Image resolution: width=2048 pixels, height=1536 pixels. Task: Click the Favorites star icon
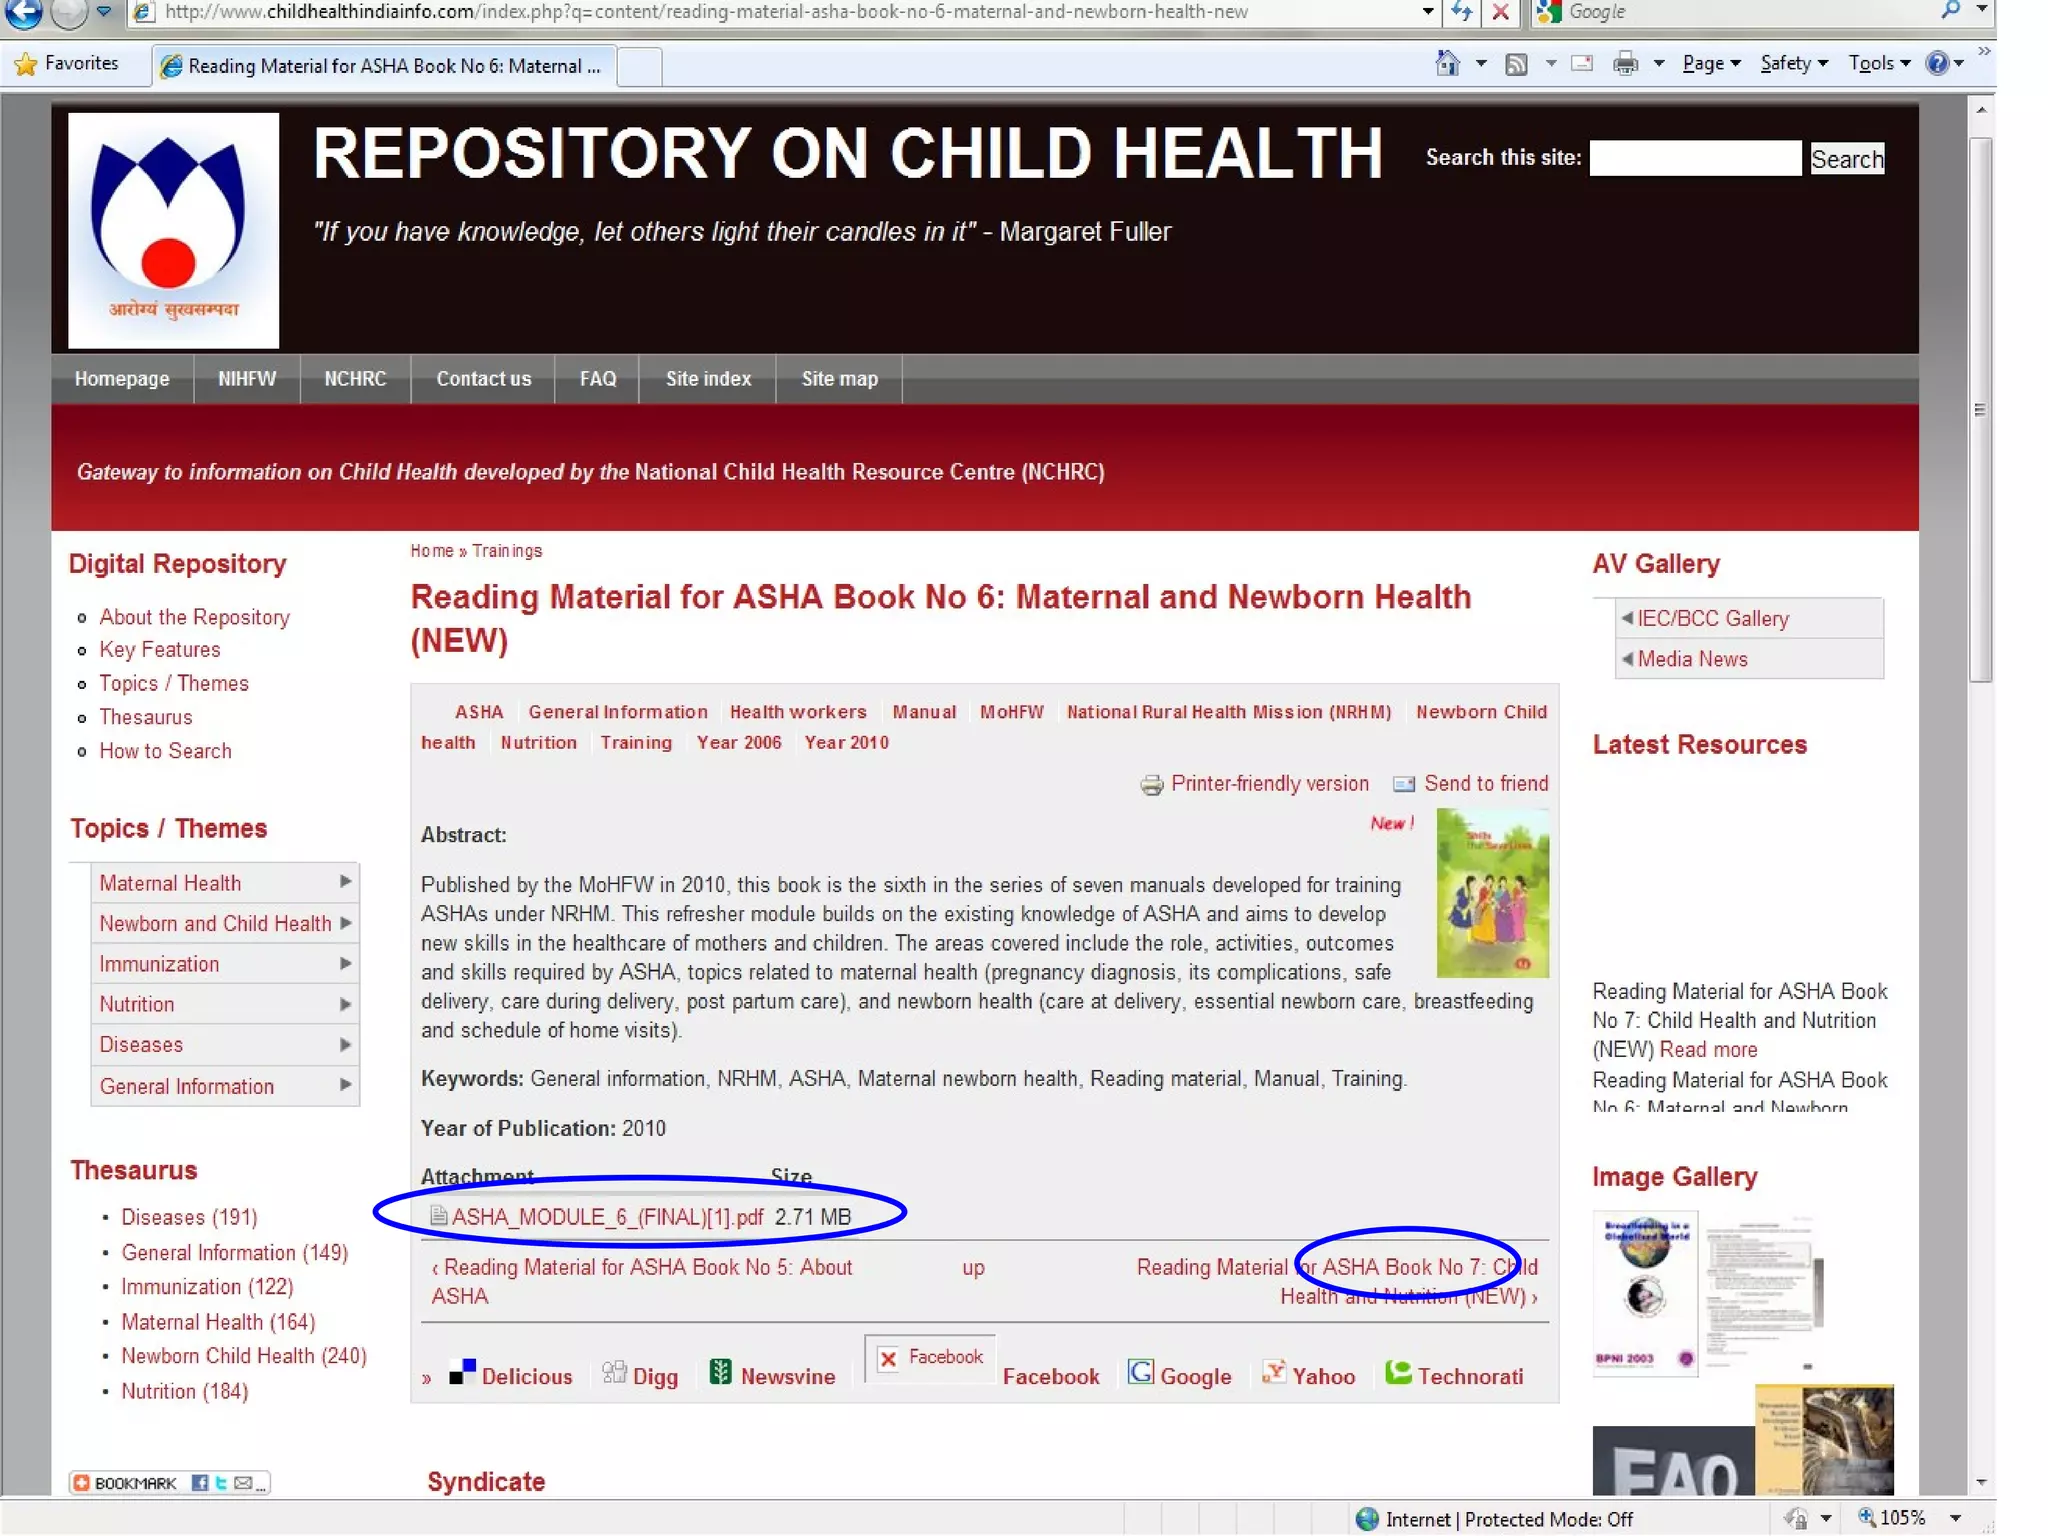26,64
